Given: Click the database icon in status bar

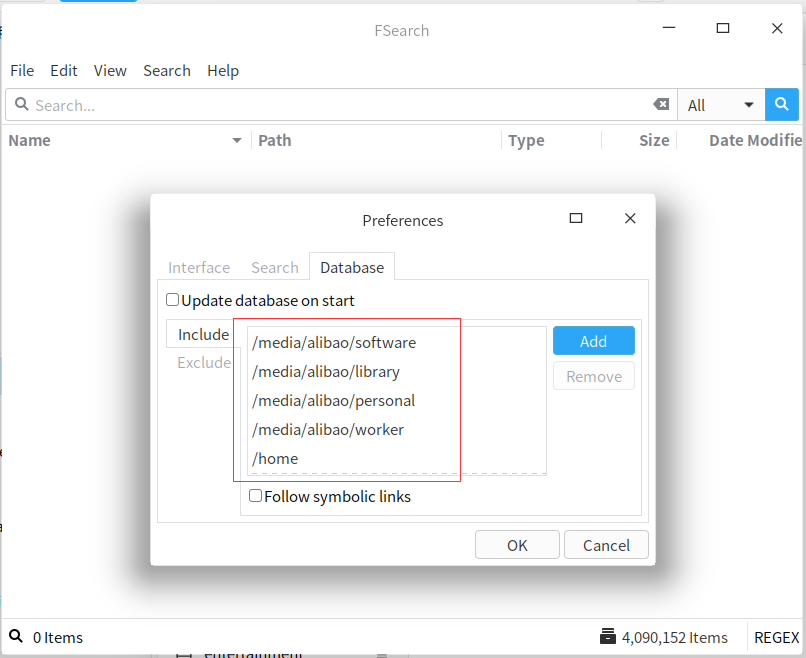Looking at the screenshot, I should click(x=607, y=637).
